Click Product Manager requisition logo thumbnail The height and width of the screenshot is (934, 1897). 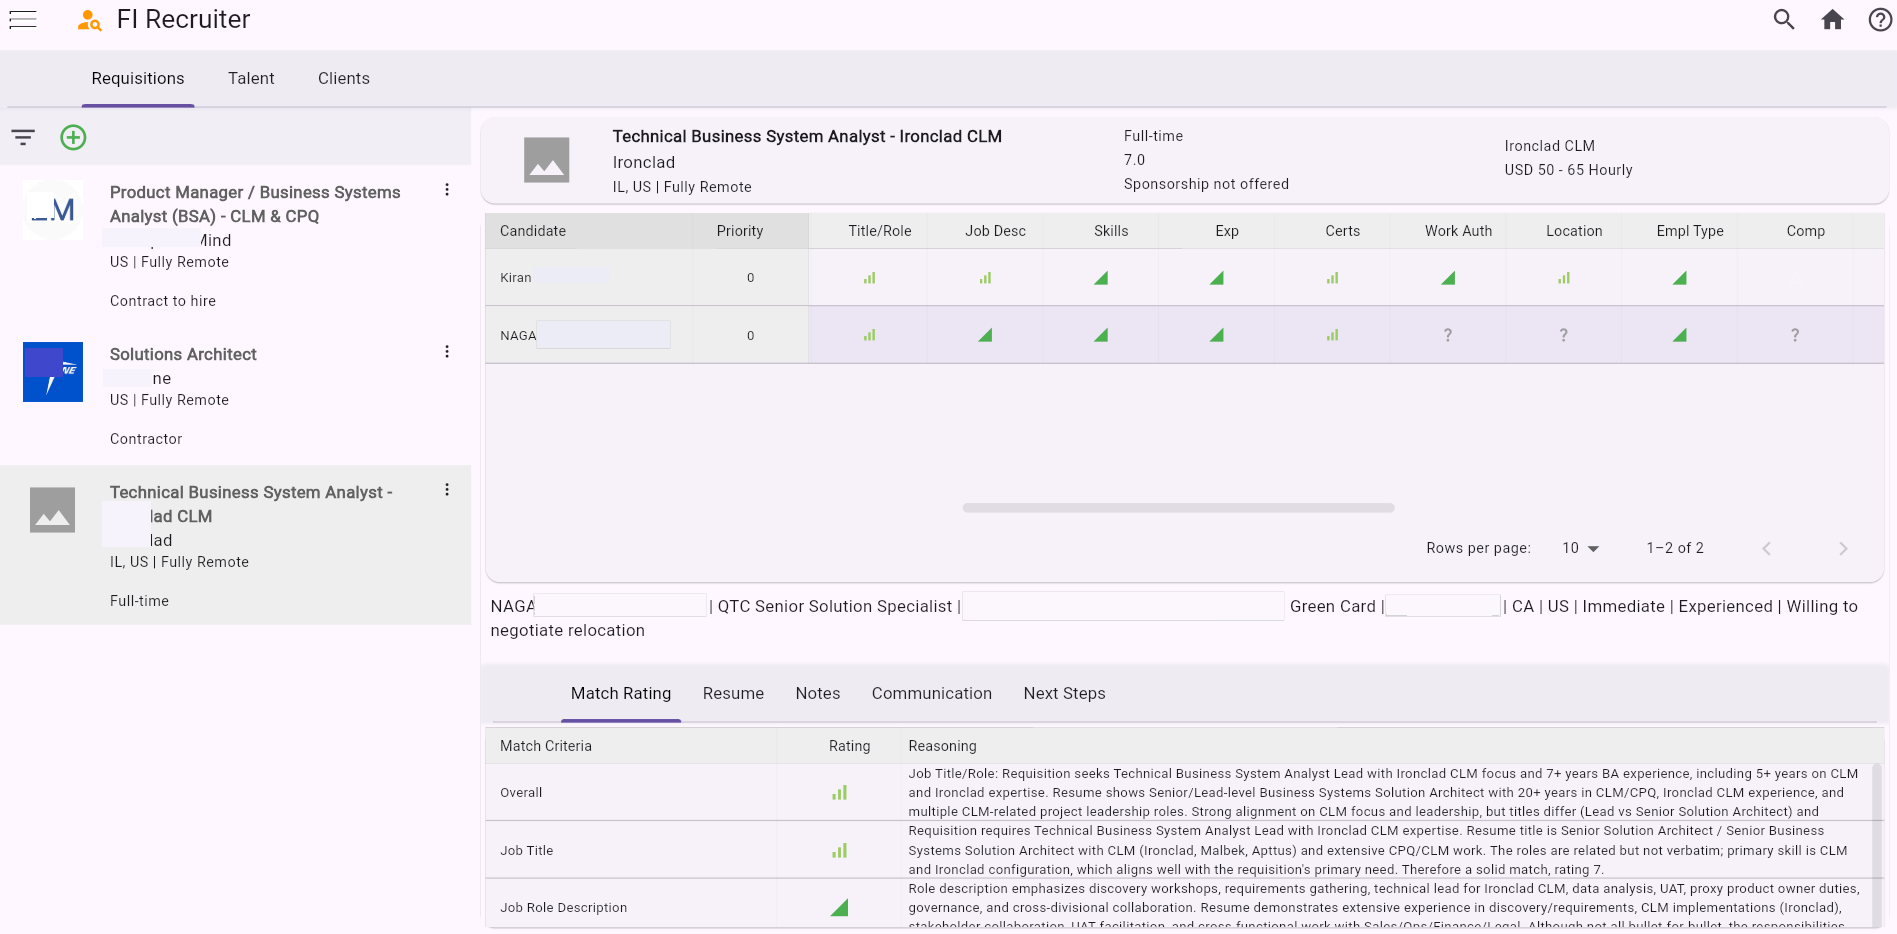tap(53, 210)
